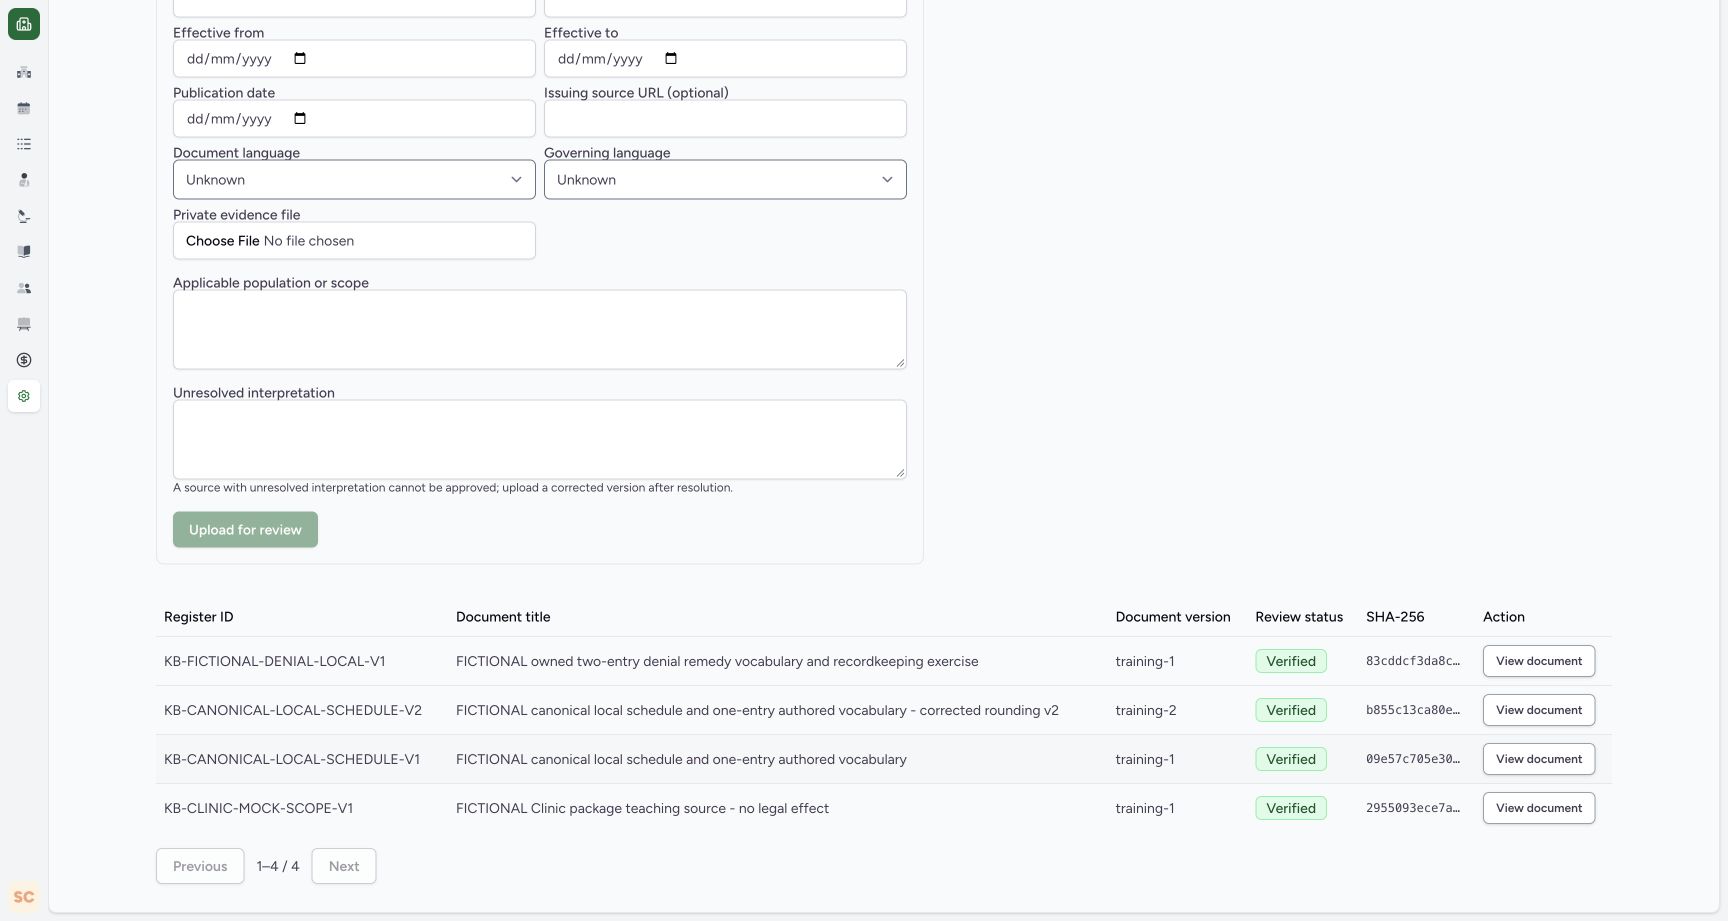This screenshot has width=1728, height=921.
Task: Click the Verified badge for KB-FICTIONAL-DENIAL-LOCAL-V1
Action: 1291,661
